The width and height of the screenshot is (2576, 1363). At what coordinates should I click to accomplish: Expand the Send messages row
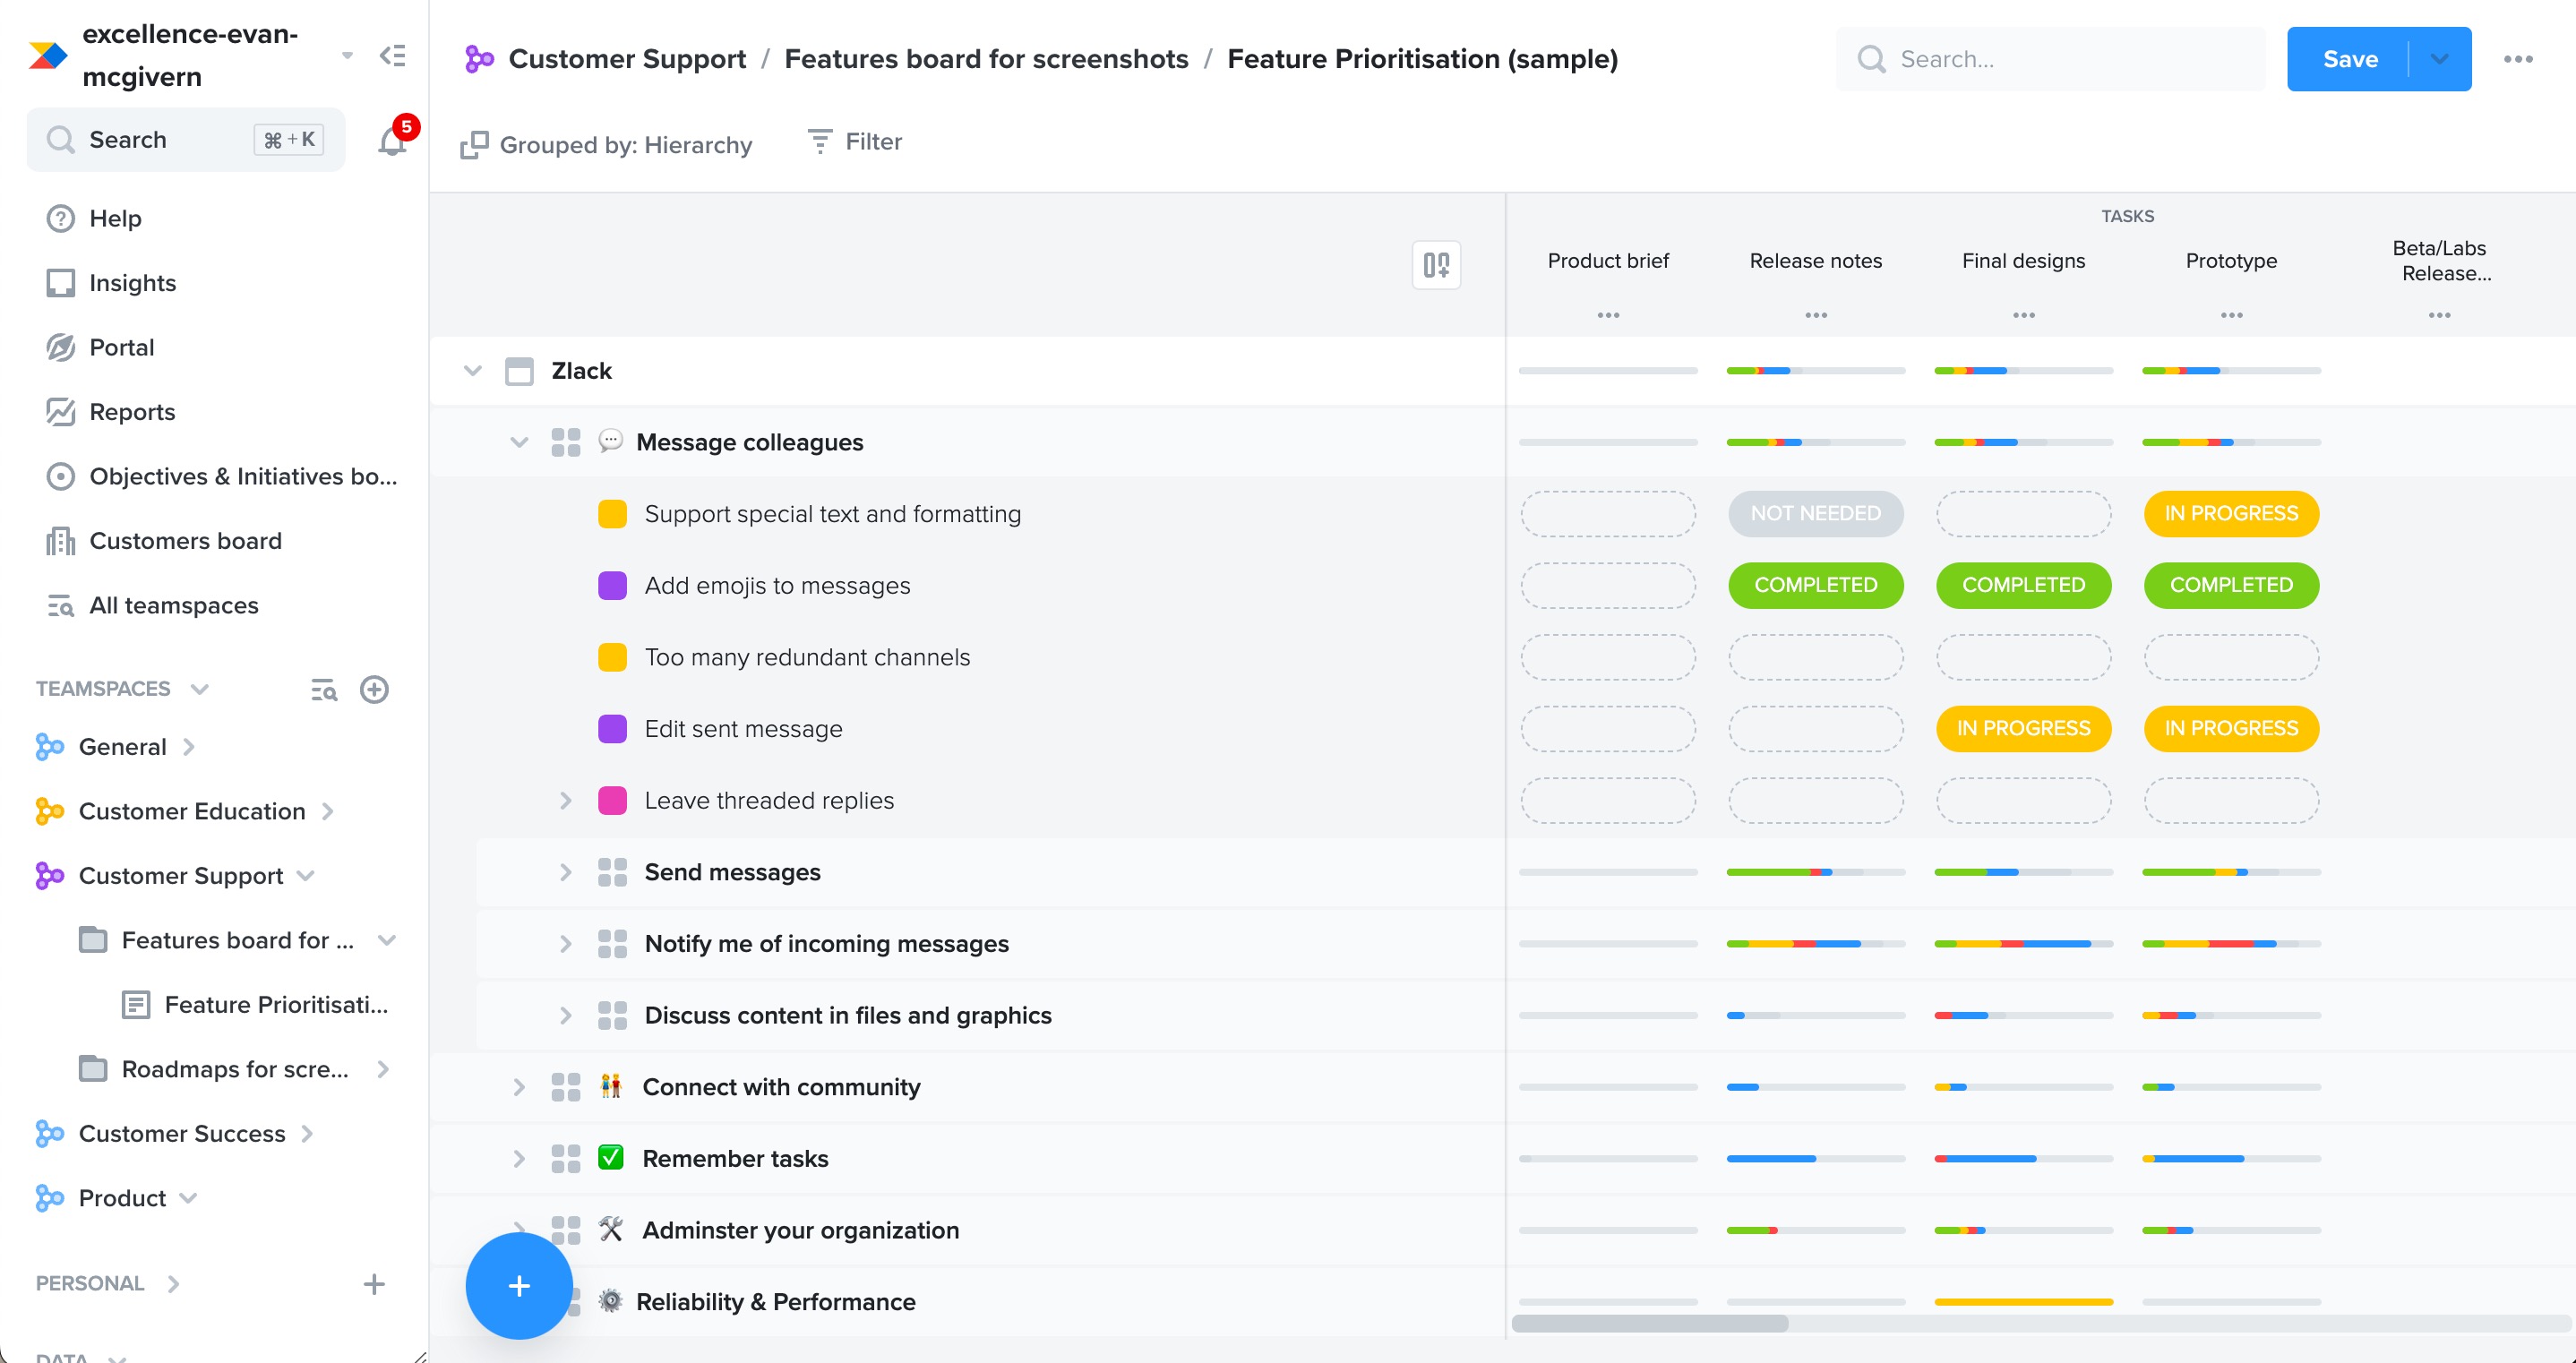click(x=566, y=872)
